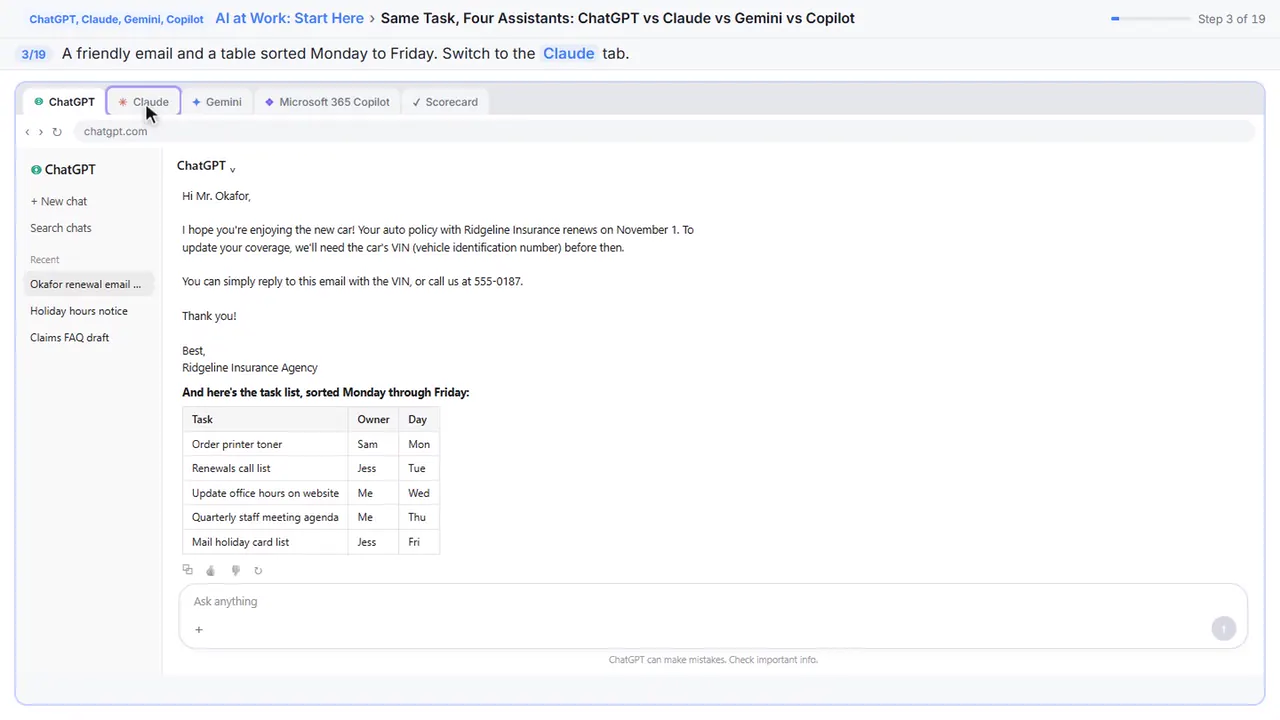Click the Fri day cell

click(418, 542)
